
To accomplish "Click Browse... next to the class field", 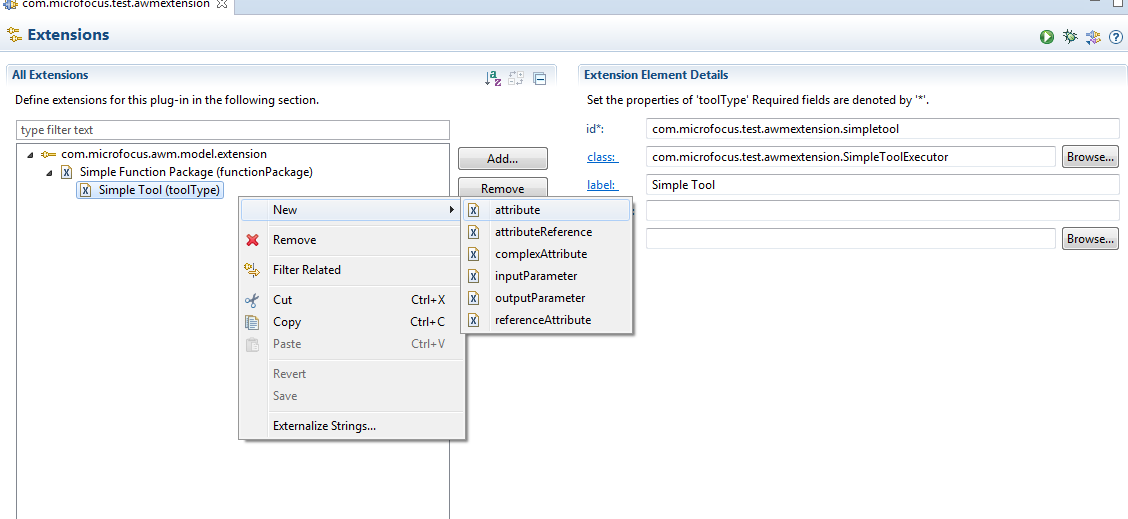I will (1090, 157).
